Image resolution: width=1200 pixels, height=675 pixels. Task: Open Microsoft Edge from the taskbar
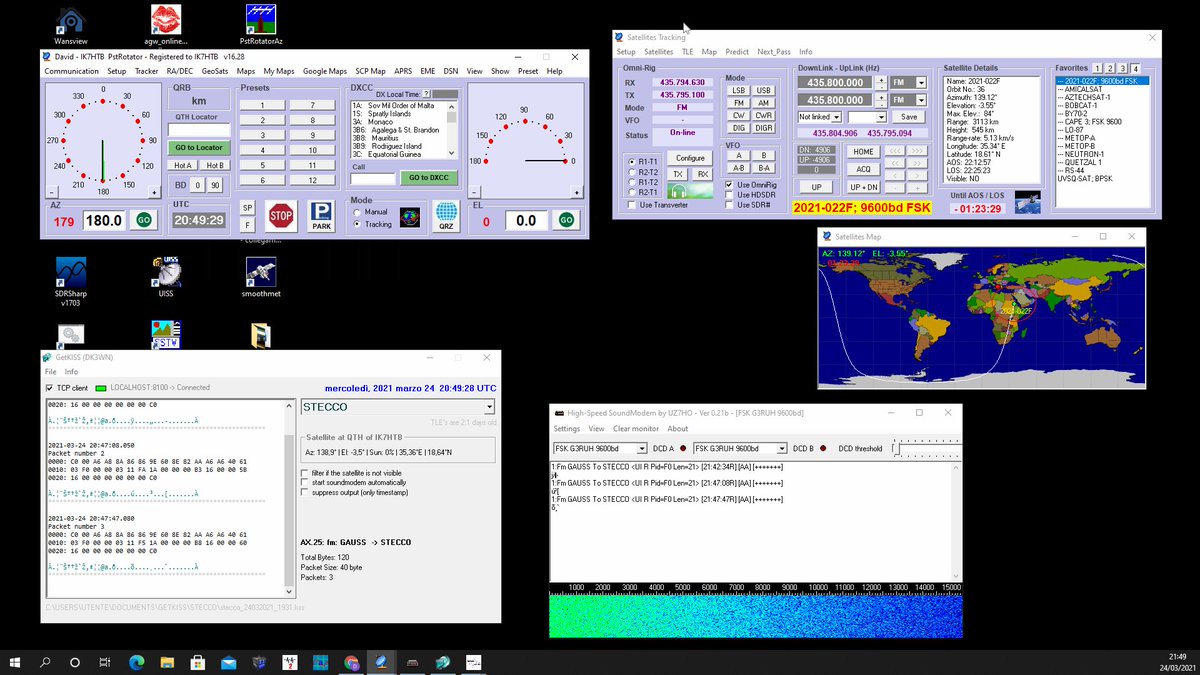tap(137, 662)
